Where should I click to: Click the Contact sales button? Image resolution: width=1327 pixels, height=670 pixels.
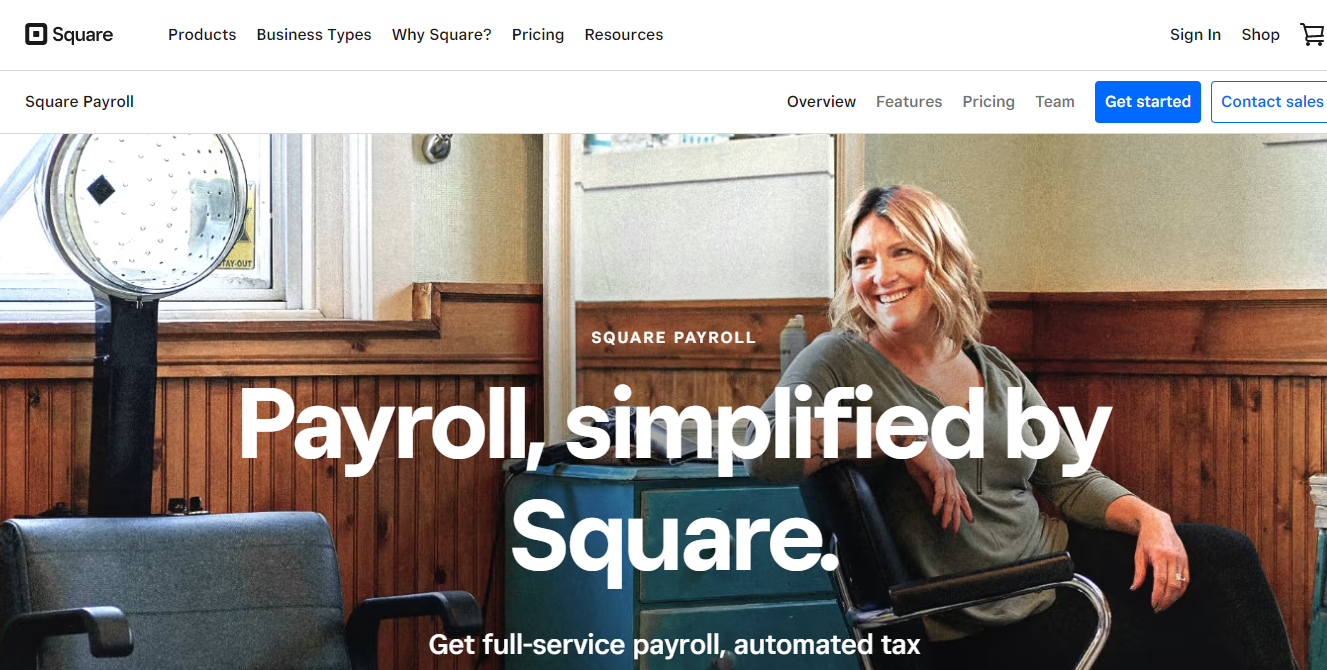coord(1269,102)
